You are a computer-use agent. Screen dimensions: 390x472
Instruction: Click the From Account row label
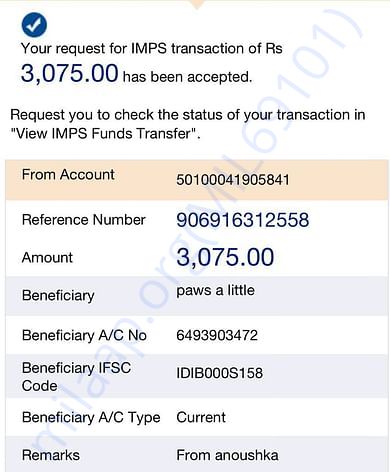pos(68,175)
